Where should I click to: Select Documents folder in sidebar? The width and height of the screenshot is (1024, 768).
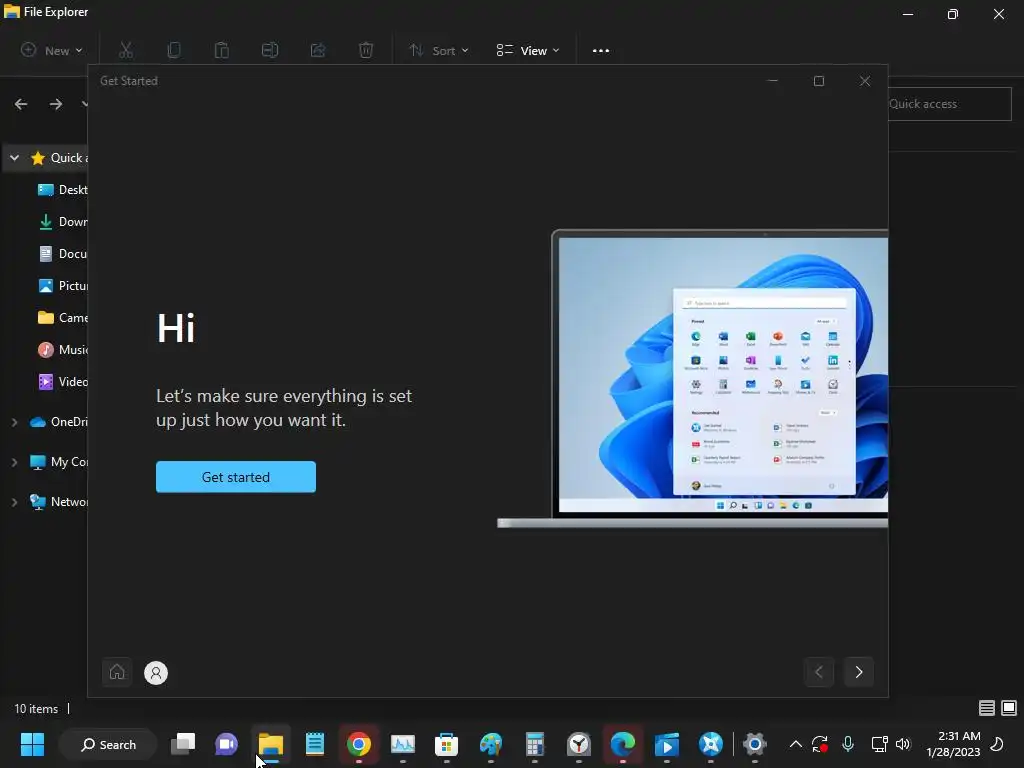coord(62,253)
